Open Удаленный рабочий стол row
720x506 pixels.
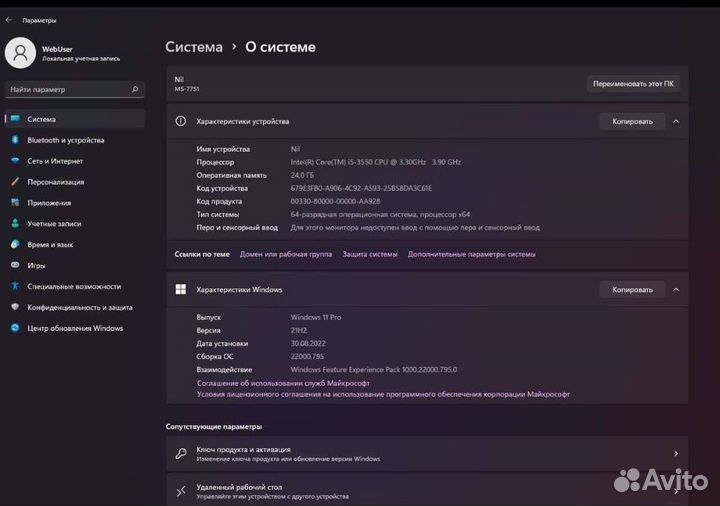(x=427, y=491)
